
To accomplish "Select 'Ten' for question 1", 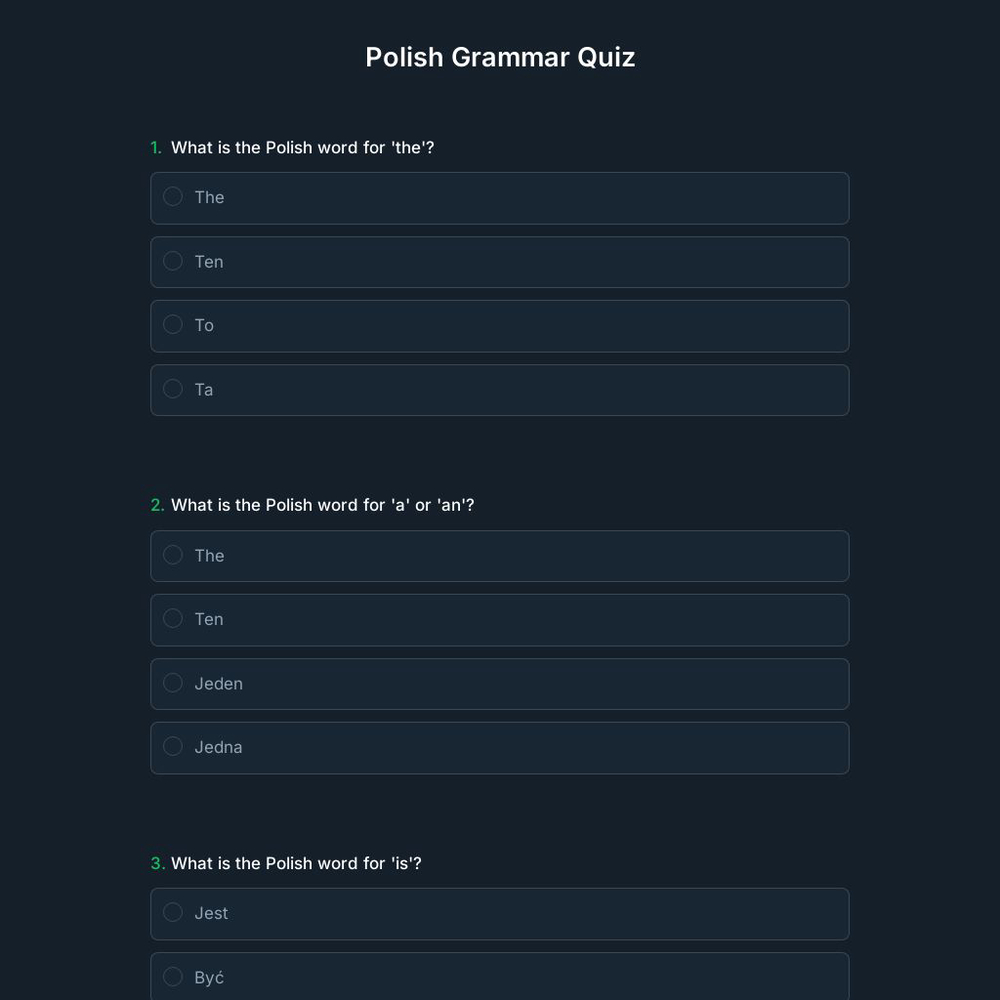I will 500,261.
